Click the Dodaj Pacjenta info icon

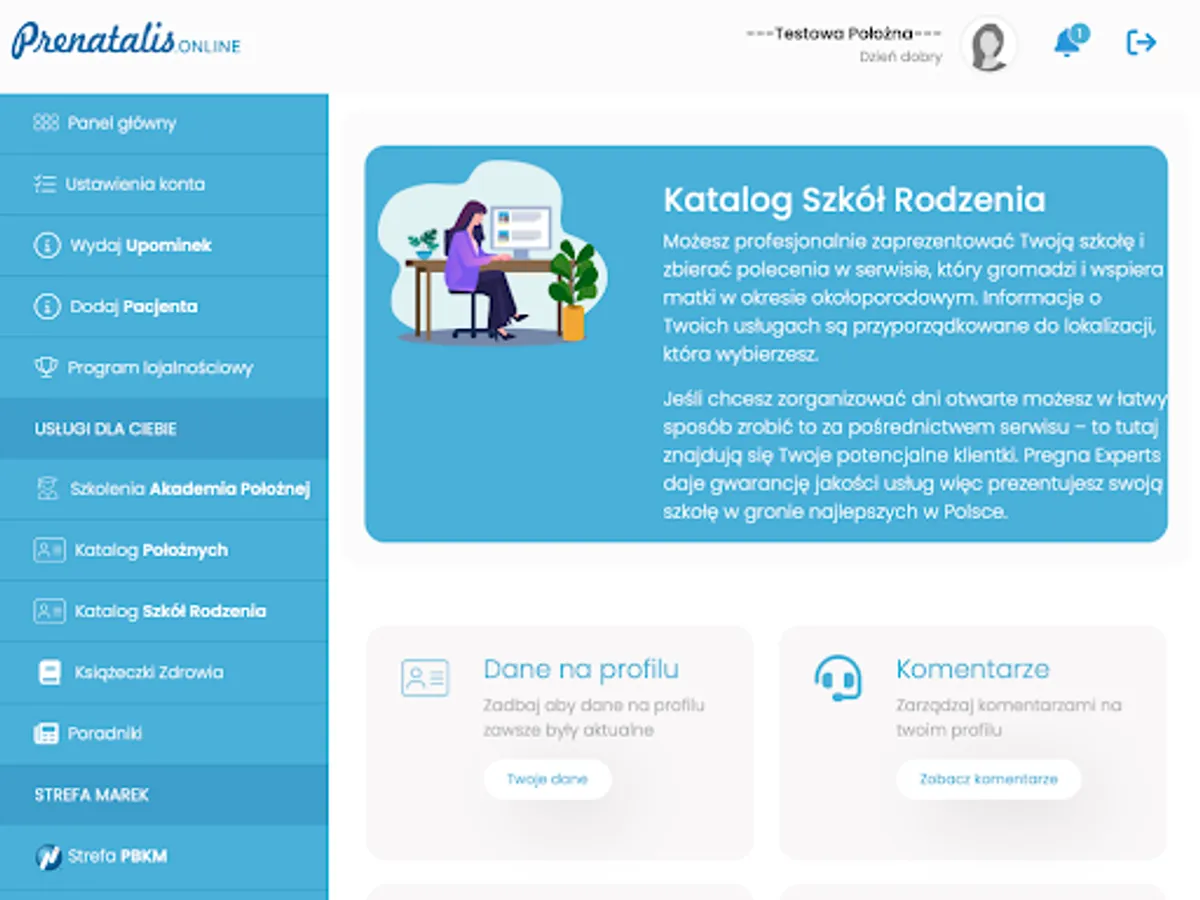[x=47, y=306]
